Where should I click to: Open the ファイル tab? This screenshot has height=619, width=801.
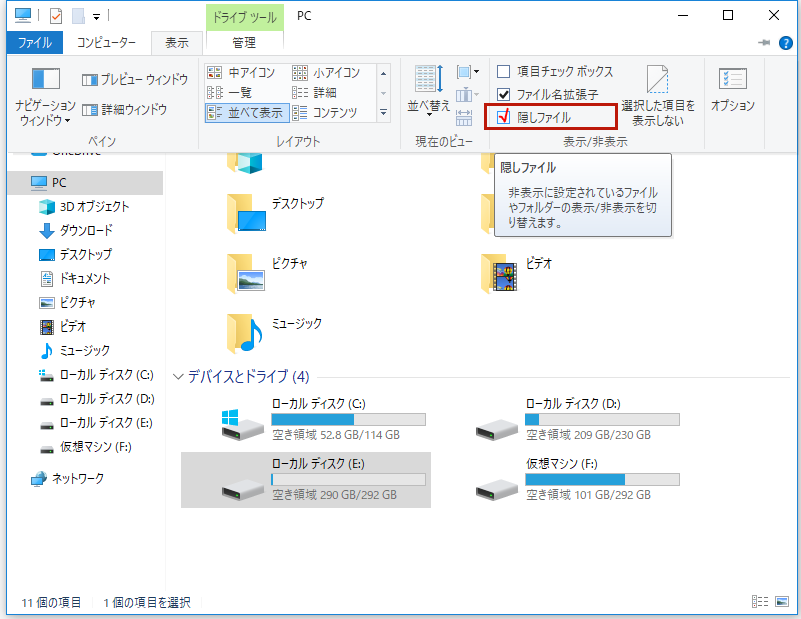point(35,42)
